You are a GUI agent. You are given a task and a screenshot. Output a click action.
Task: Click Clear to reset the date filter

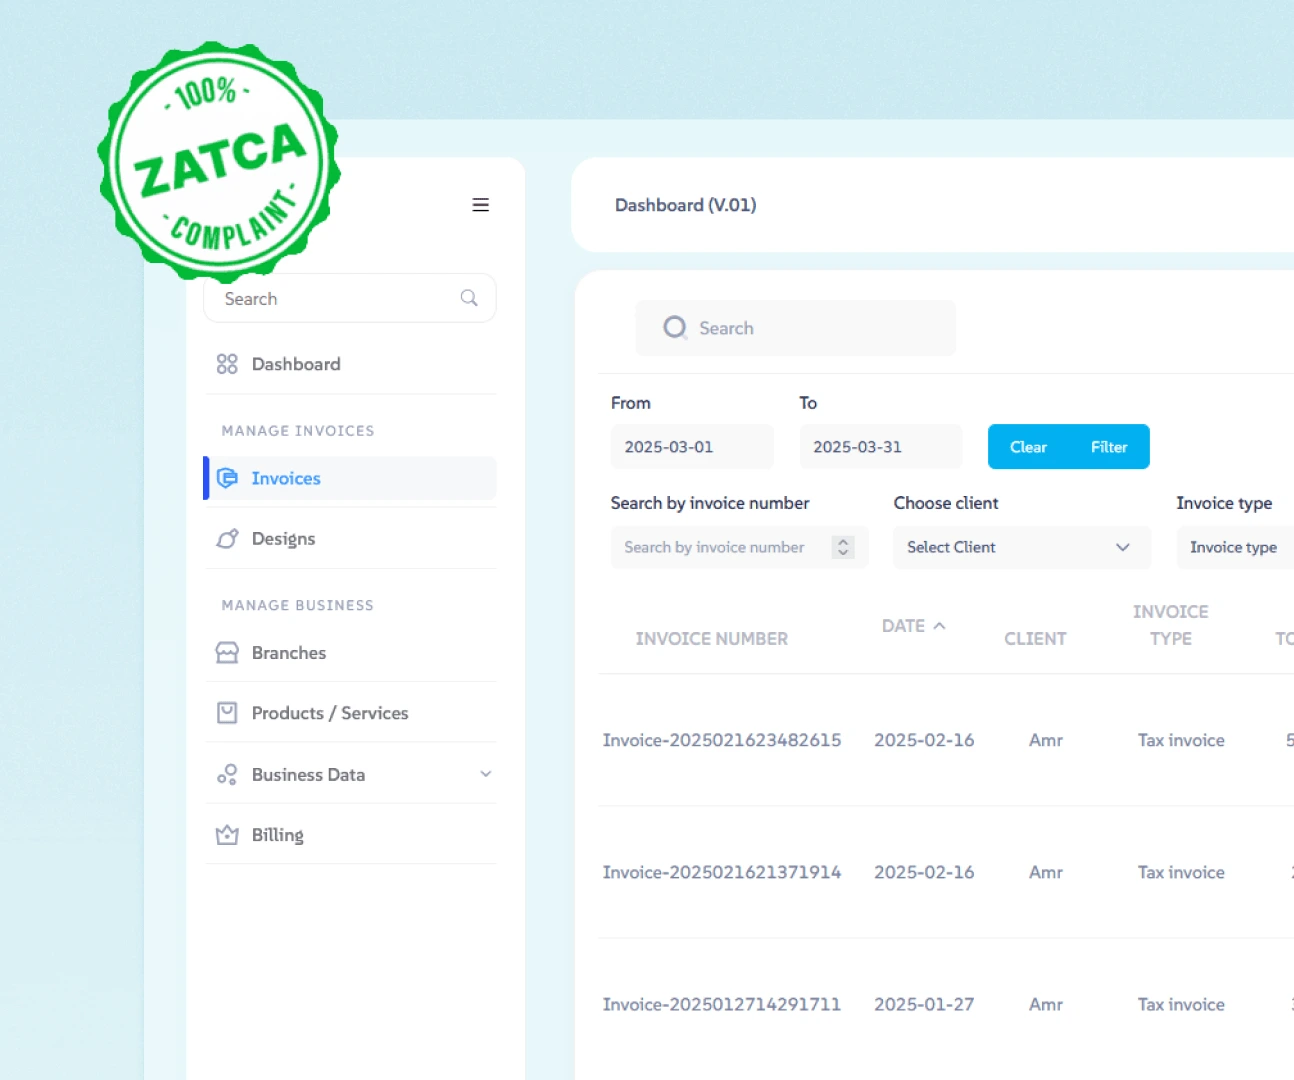pyautogui.click(x=1028, y=447)
